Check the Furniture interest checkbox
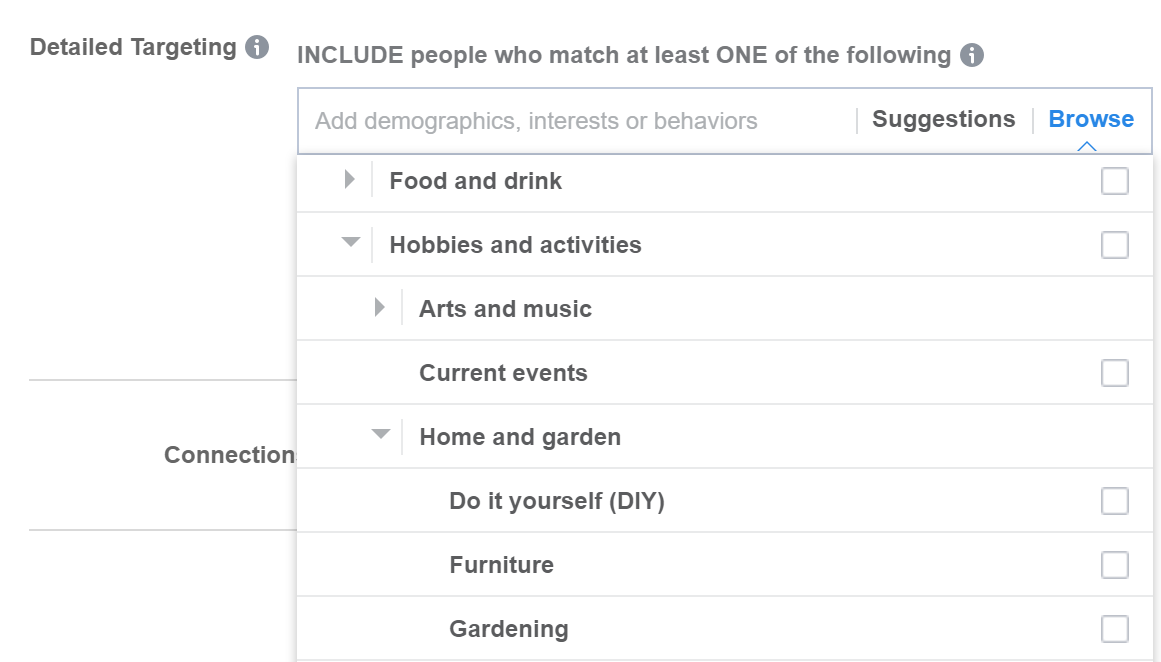The width and height of the screenshot is (1161, 662). pos(1114,565)
